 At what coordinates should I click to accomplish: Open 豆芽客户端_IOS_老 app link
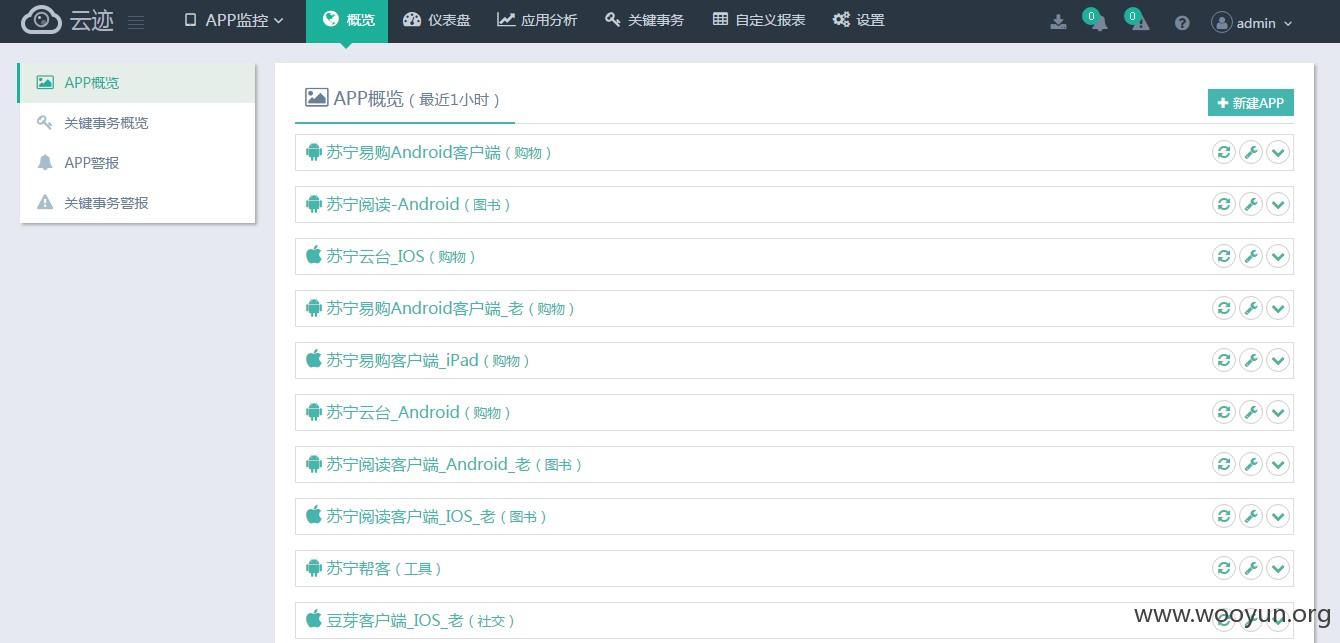(410, 620)
